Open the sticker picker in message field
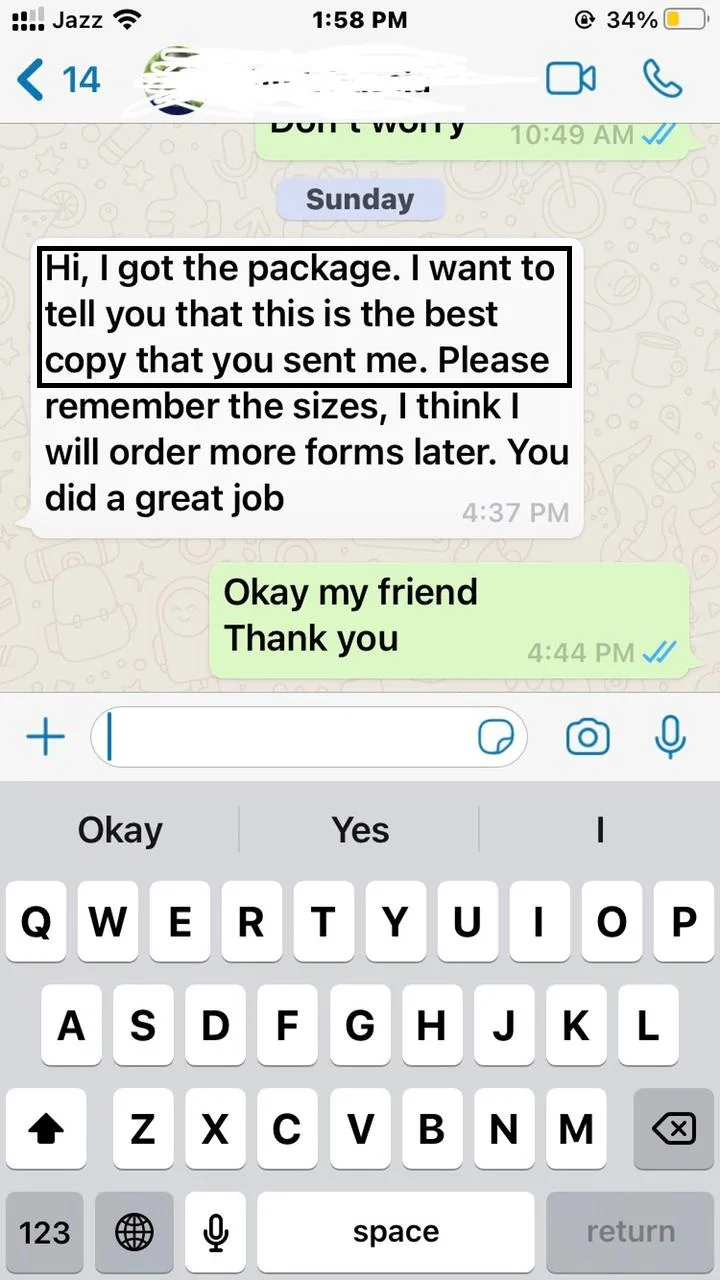Screen dimensions: 720x1280 tap(496, 738)
